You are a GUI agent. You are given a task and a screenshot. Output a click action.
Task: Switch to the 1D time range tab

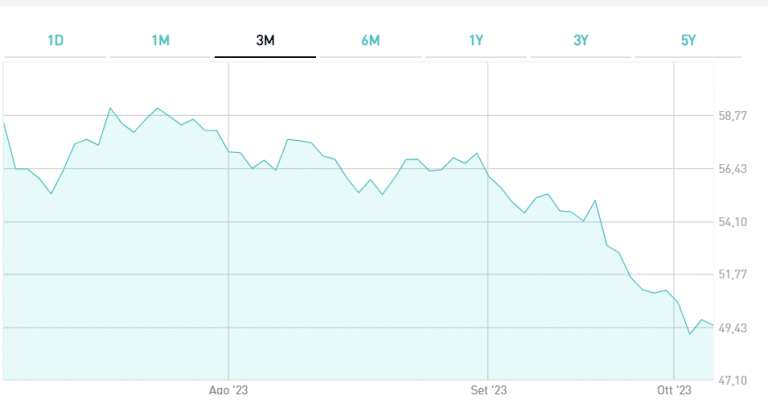pos(56,41)
